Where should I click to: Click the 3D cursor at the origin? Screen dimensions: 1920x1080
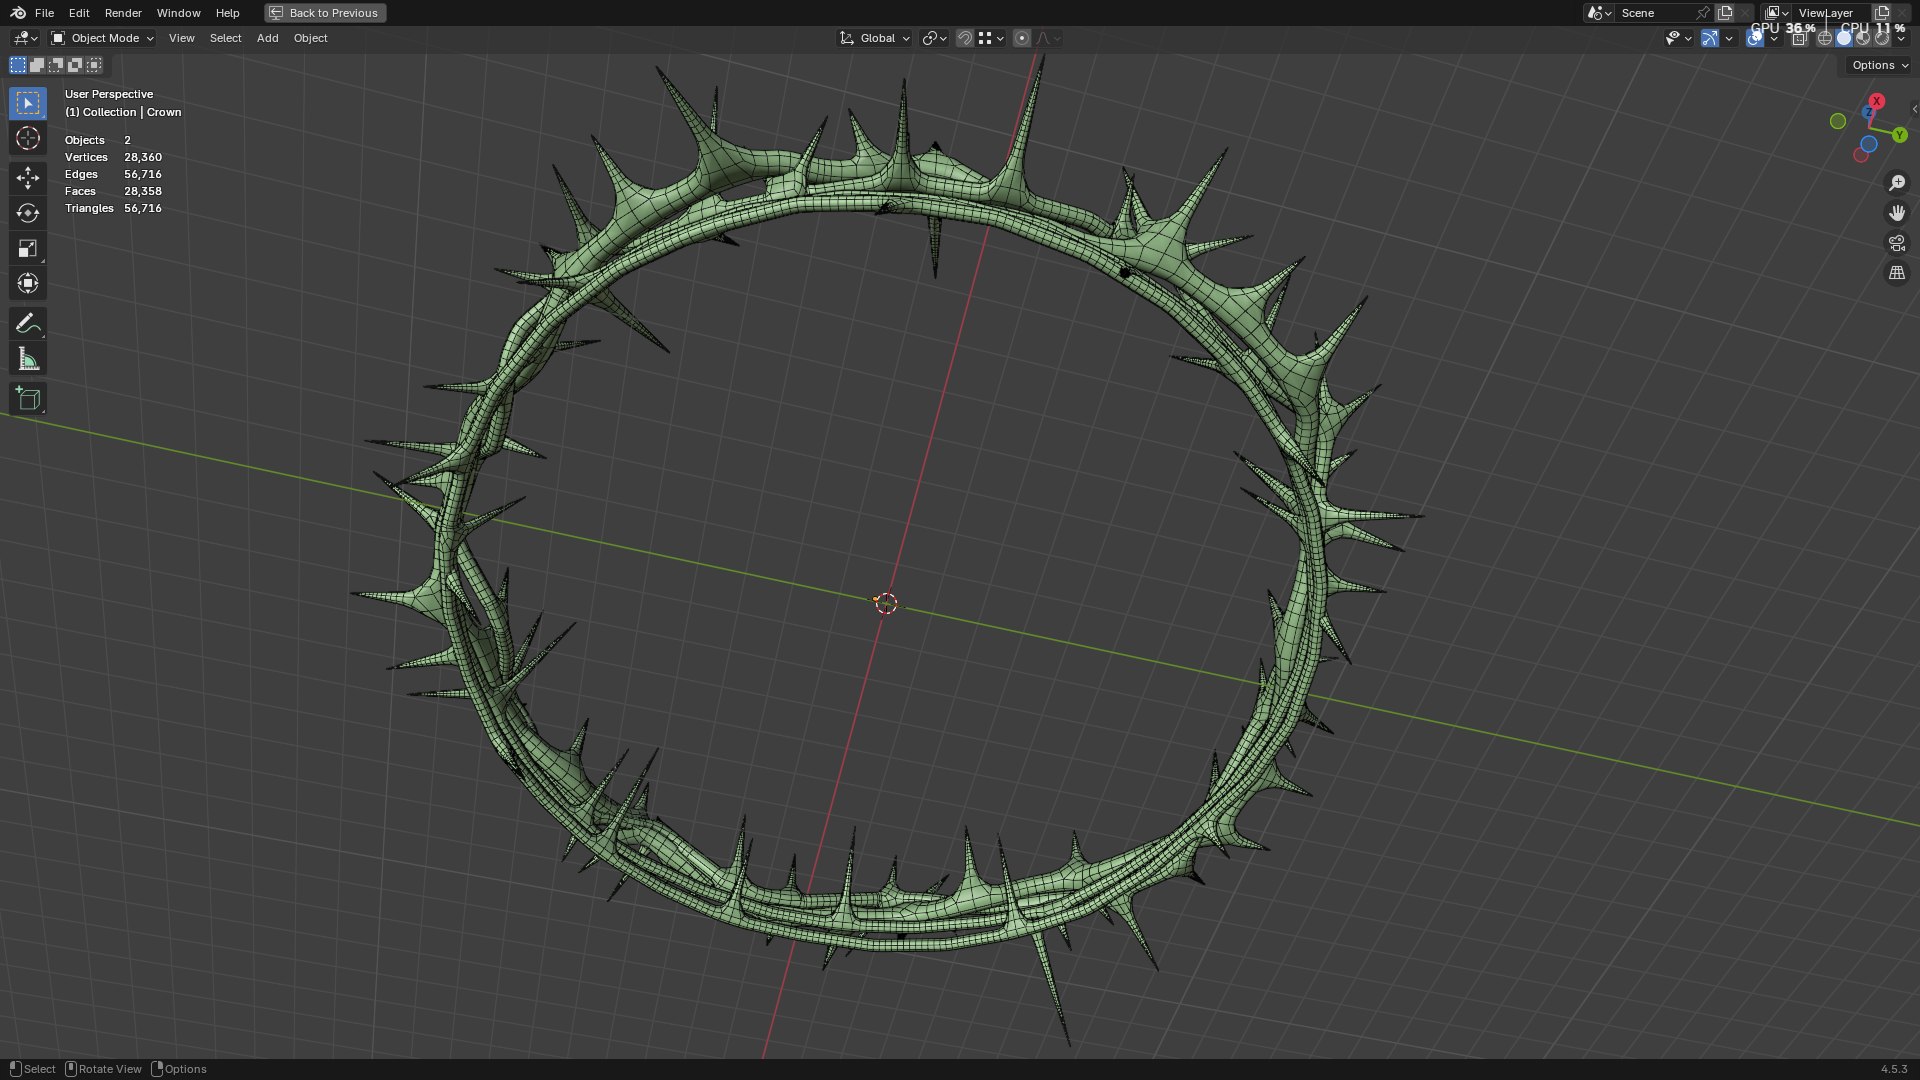pos(886,603)
